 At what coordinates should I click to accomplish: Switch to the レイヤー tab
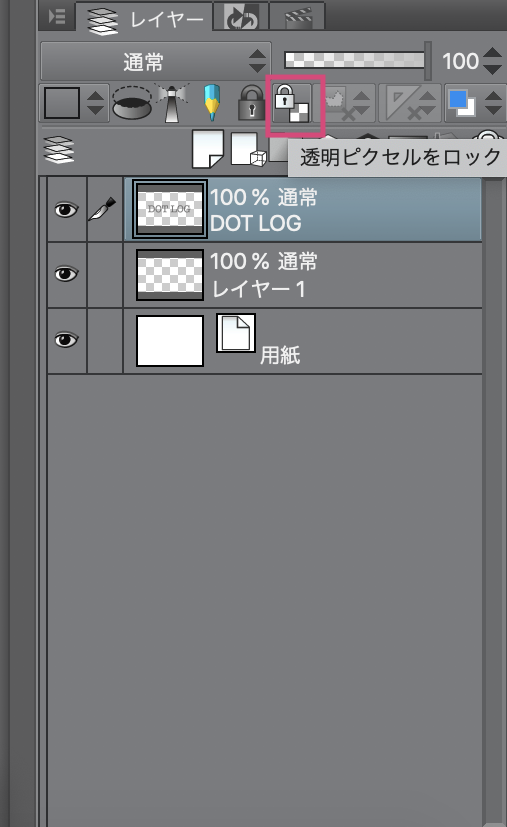click(x=145, y=19)
